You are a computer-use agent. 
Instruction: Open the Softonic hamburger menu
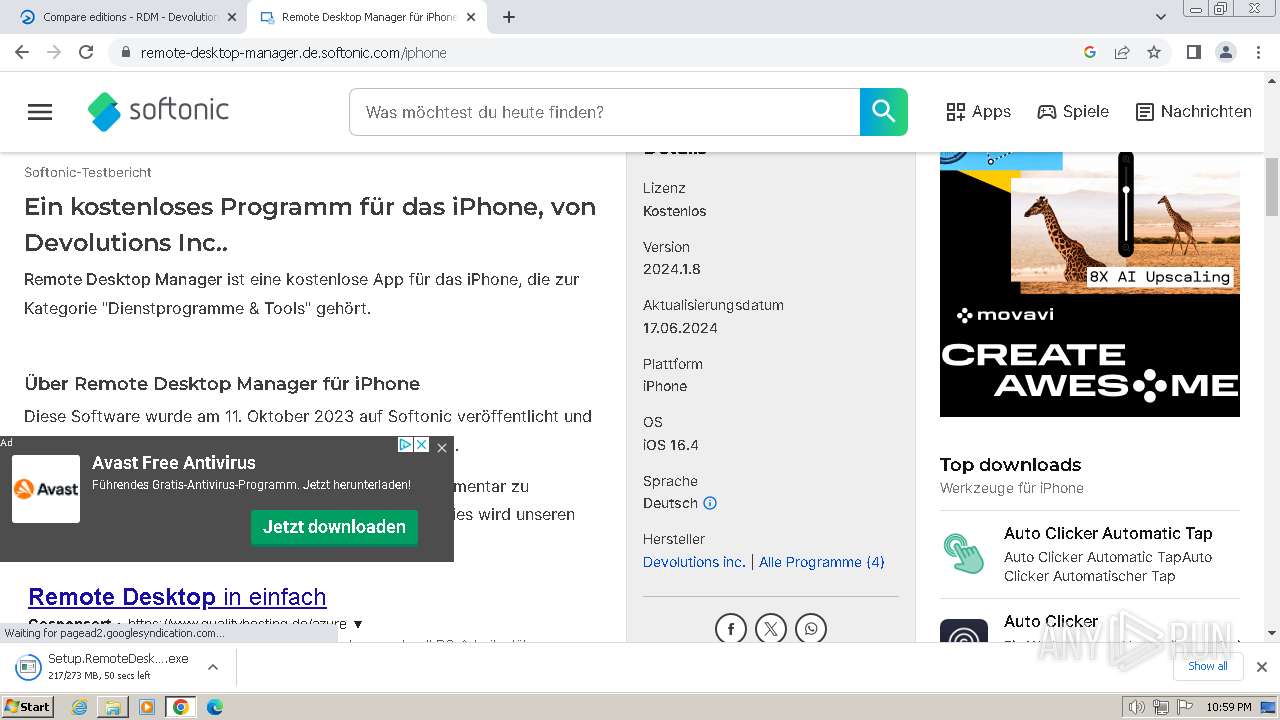point(40,112)
